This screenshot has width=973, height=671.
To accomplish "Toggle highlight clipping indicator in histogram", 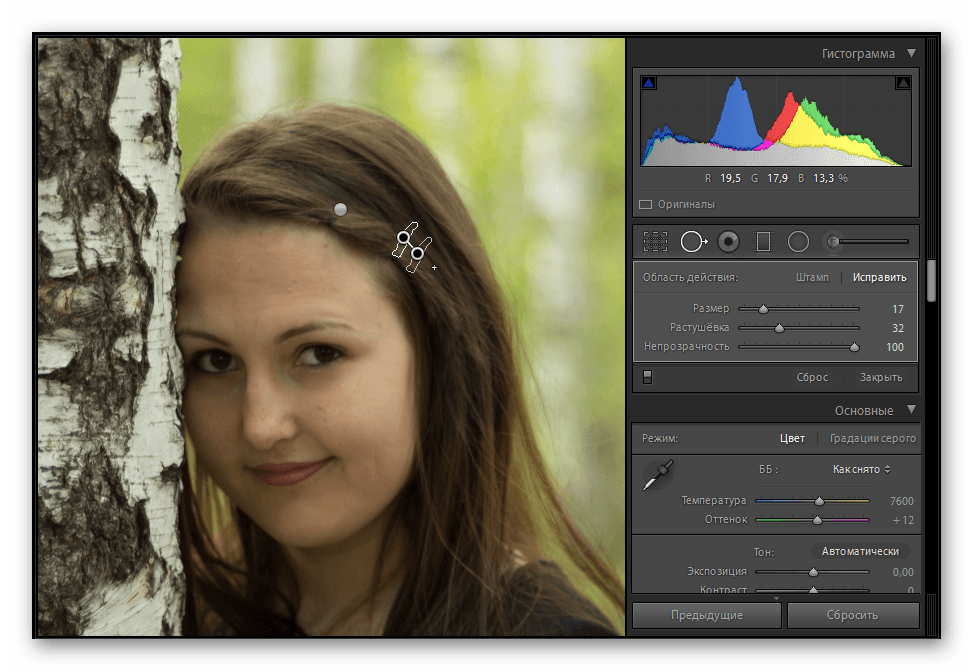I will (903, 83).
